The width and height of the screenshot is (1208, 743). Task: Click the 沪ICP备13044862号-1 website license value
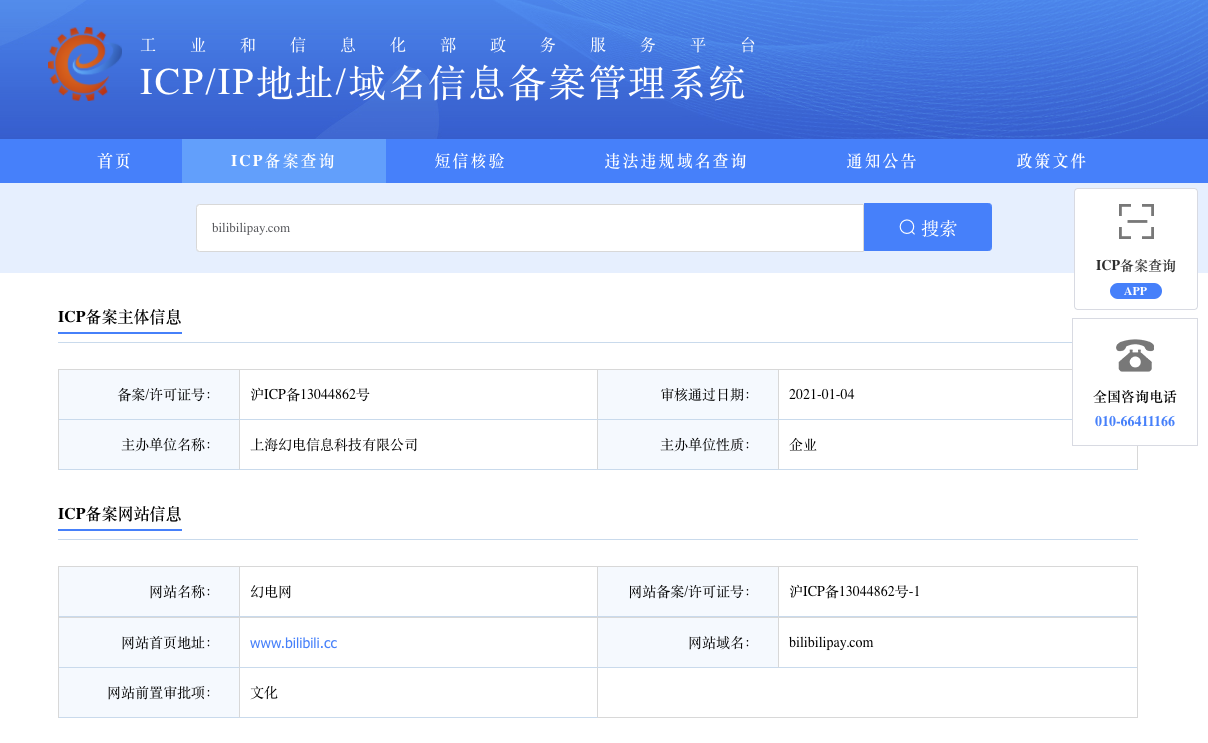point(854,592)
